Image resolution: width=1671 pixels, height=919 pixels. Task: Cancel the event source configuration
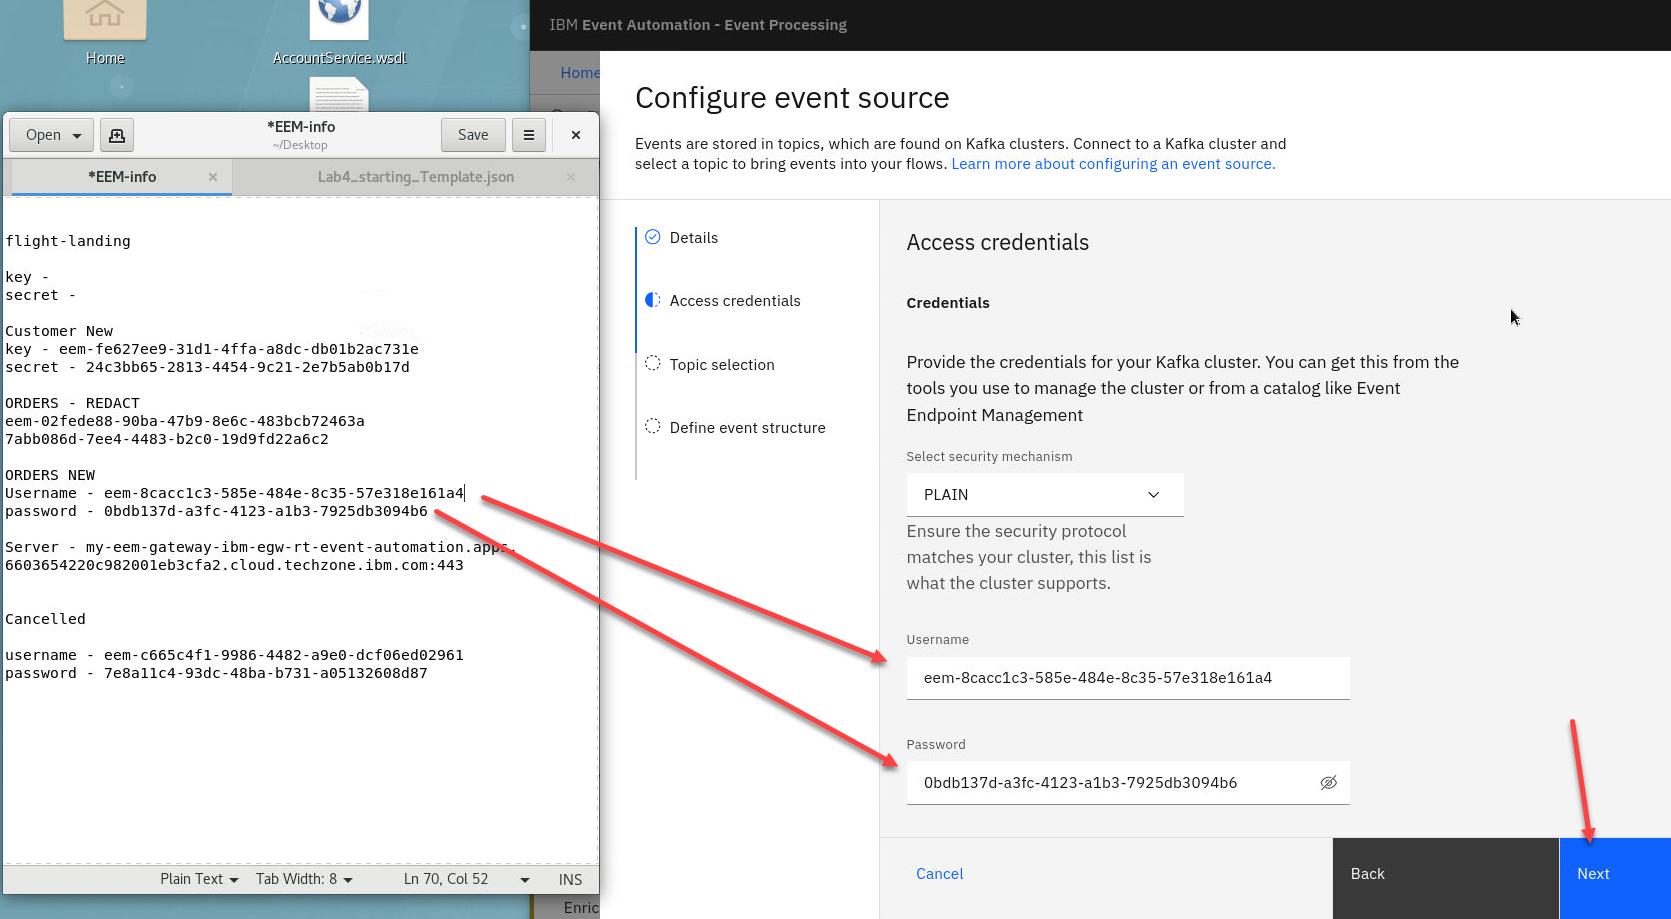point(939,874)
